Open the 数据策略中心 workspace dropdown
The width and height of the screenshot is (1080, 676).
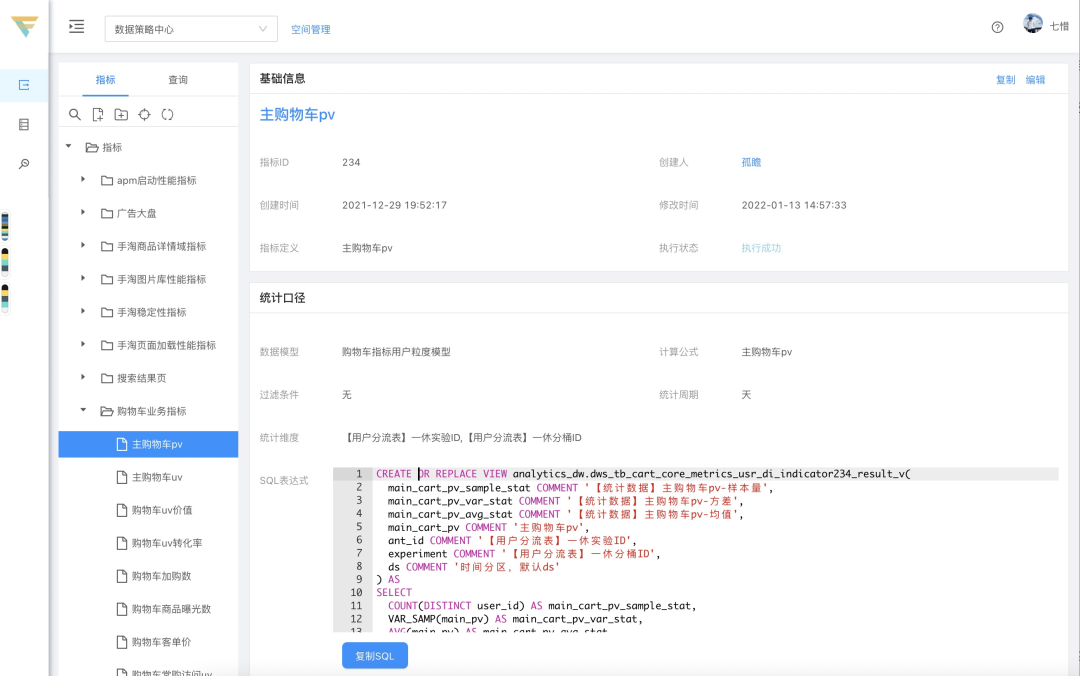click(x=191, y=29)
